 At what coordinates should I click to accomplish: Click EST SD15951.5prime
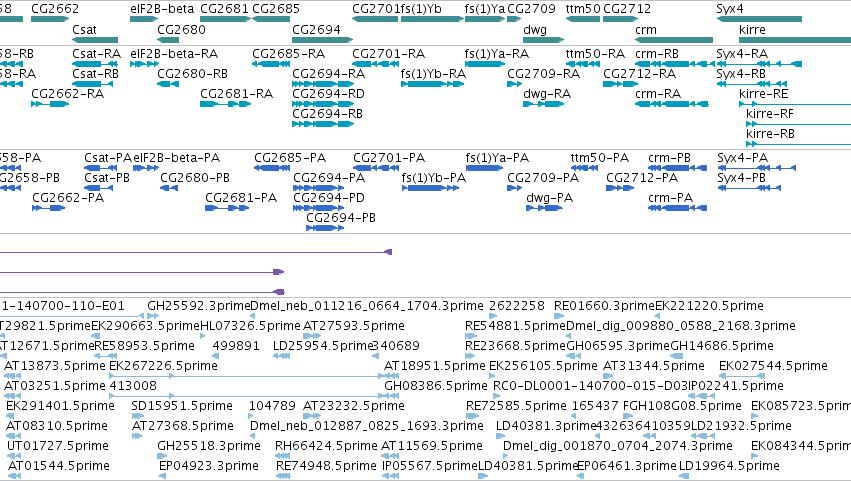[137, 416]
